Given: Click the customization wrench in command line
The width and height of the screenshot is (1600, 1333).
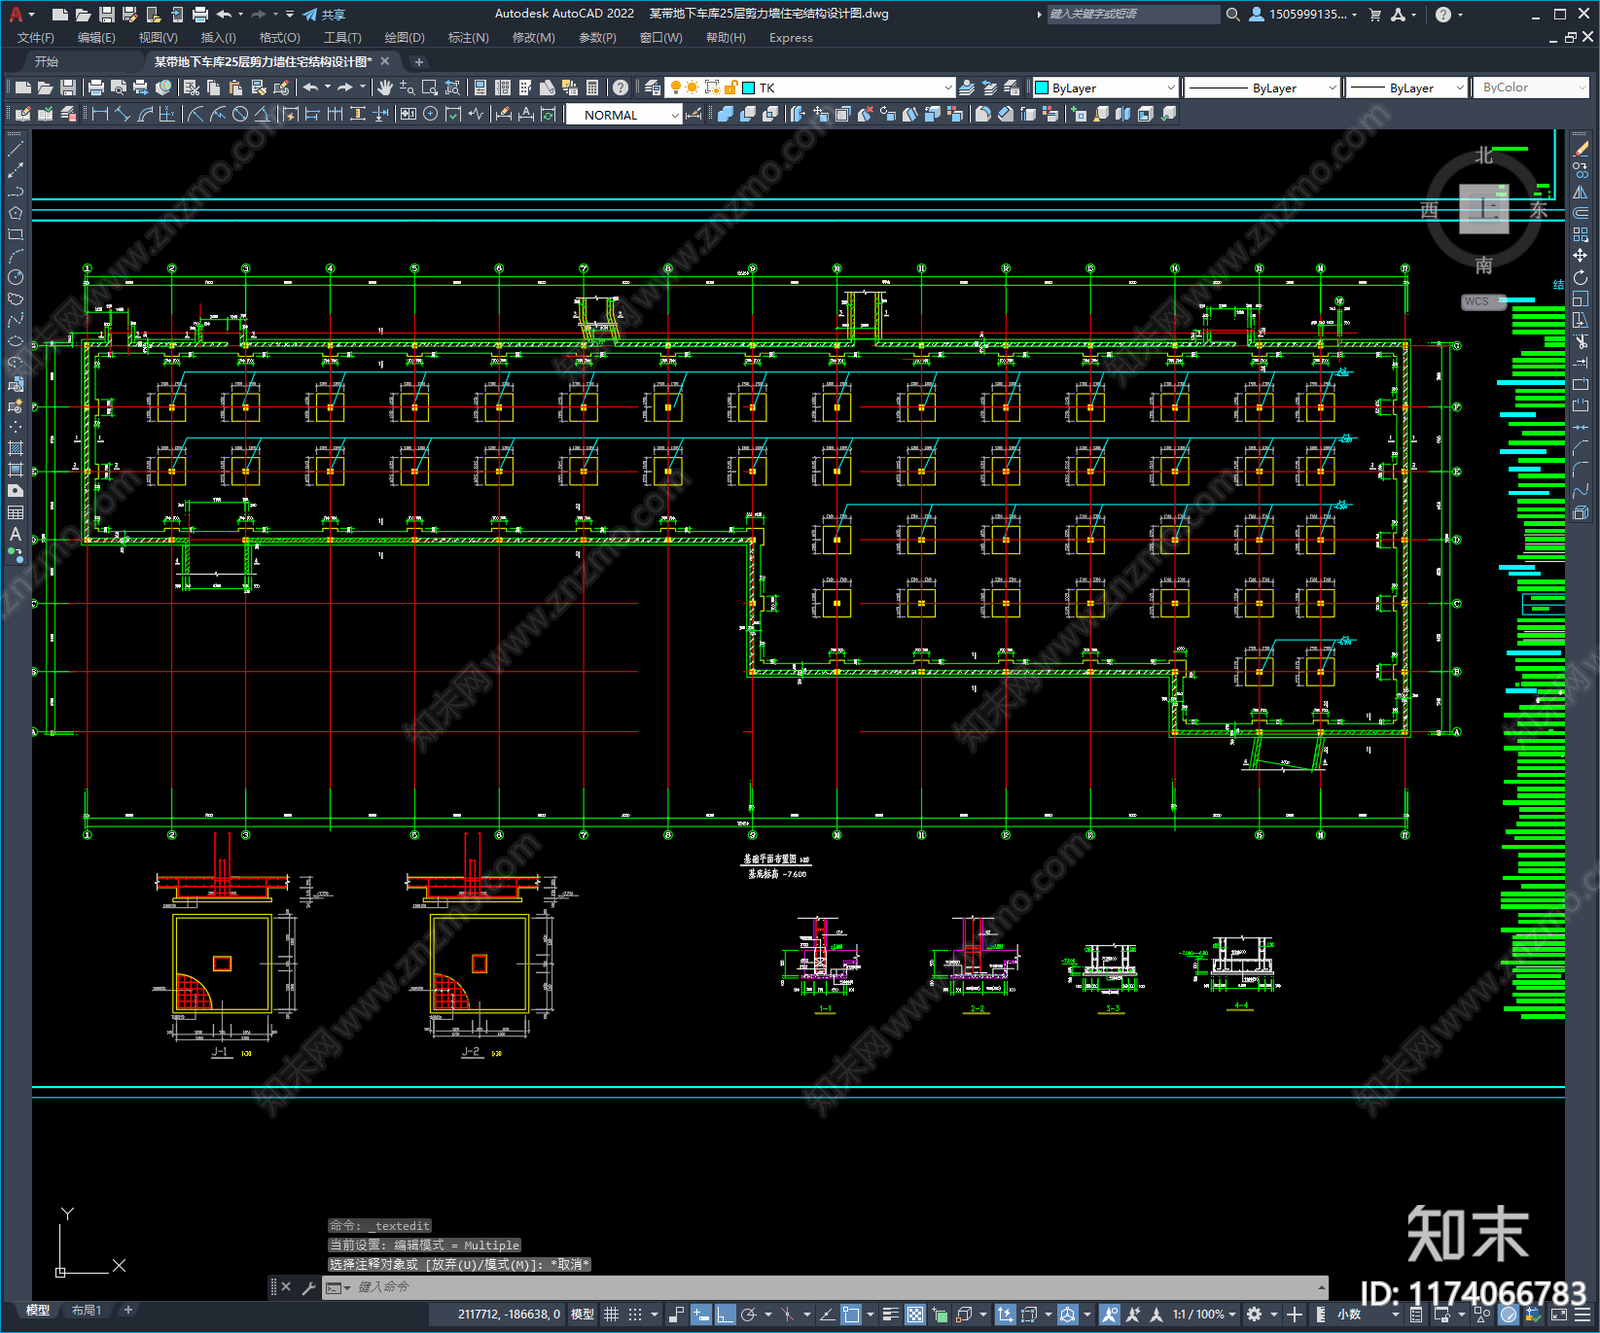Looking at the screenshot, I should (x=308, y=1288).
